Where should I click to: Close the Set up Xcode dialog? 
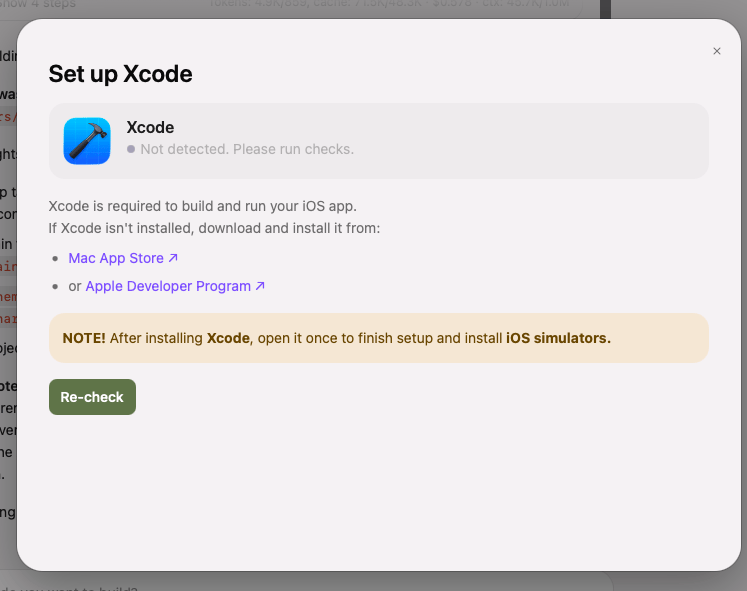coord(717,51)
